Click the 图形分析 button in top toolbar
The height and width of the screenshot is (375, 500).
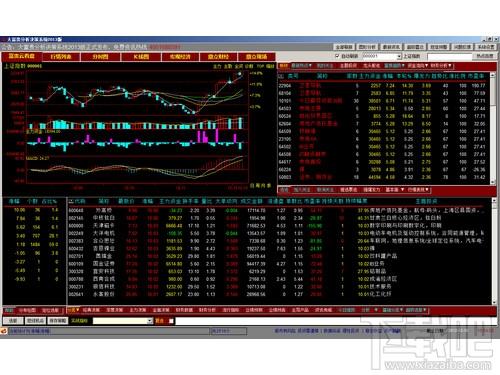[x=367, y=47]
